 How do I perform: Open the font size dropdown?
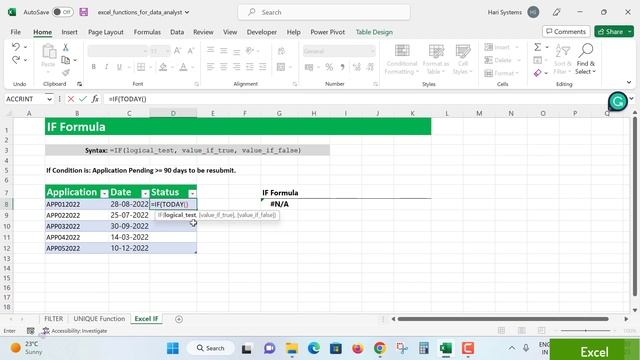167,51
